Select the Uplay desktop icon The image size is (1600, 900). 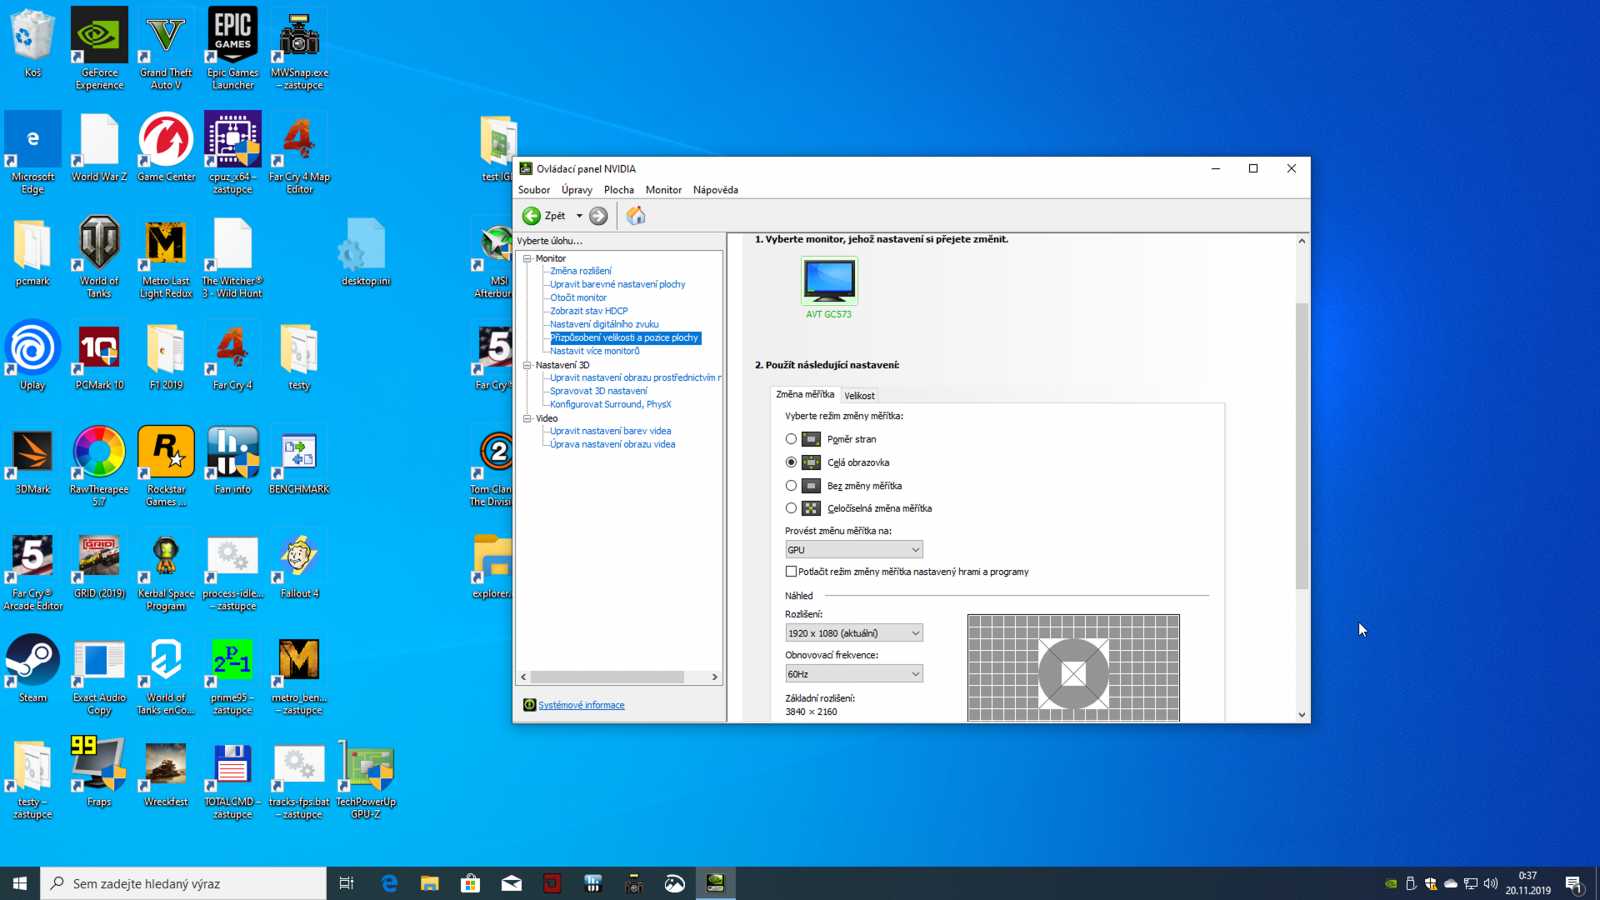point(33,355)
